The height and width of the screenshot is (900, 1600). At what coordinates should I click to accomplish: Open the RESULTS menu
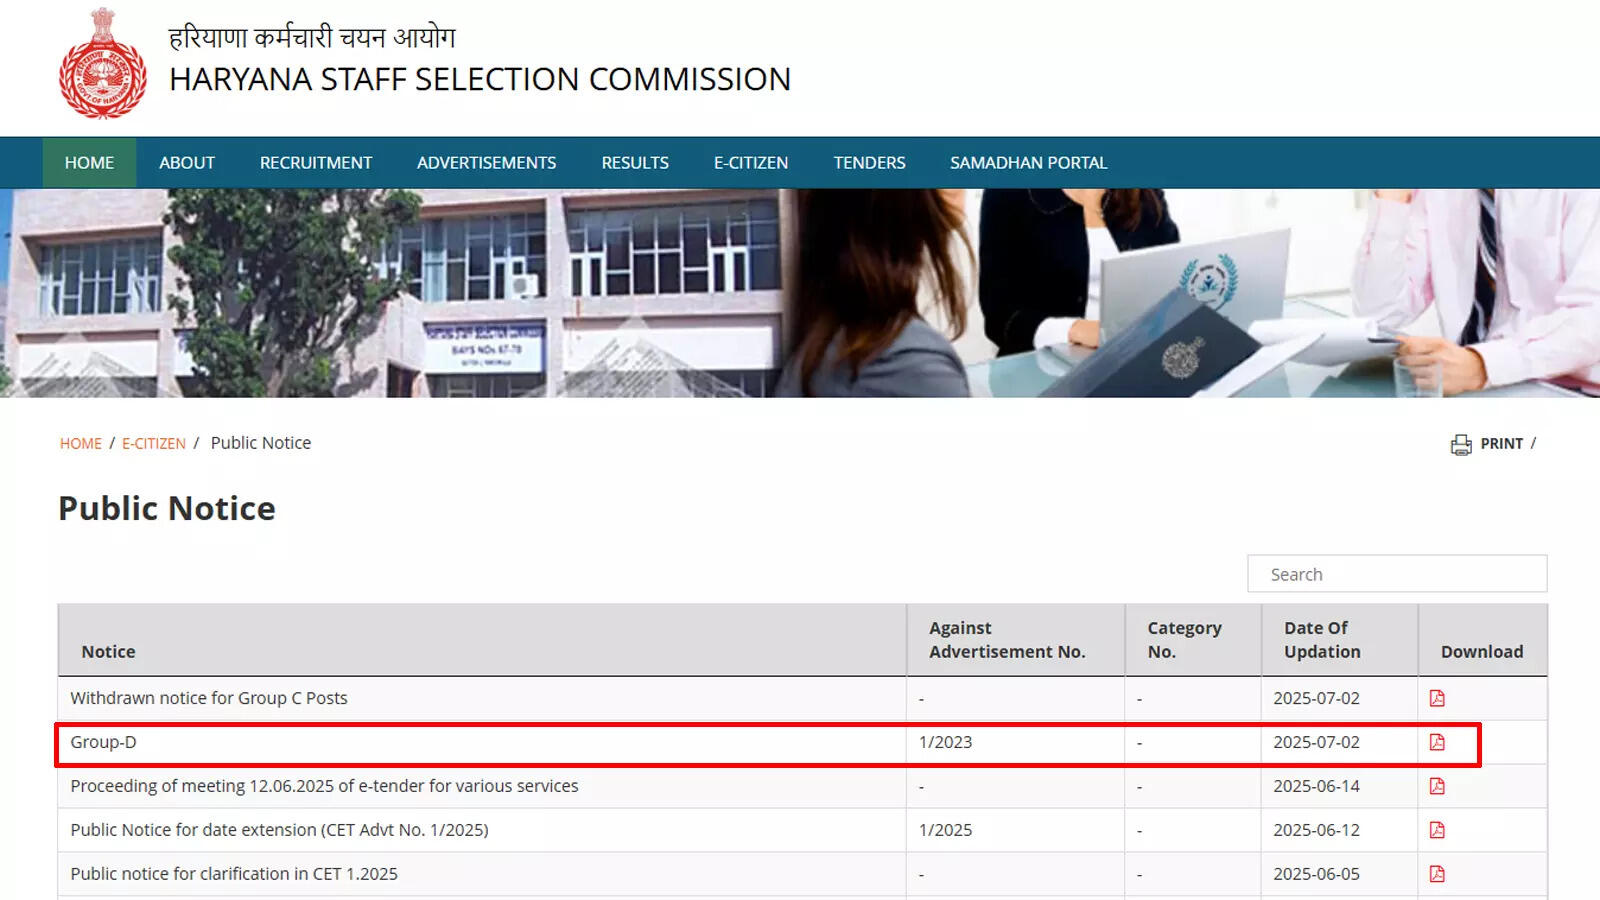point(635,163)
